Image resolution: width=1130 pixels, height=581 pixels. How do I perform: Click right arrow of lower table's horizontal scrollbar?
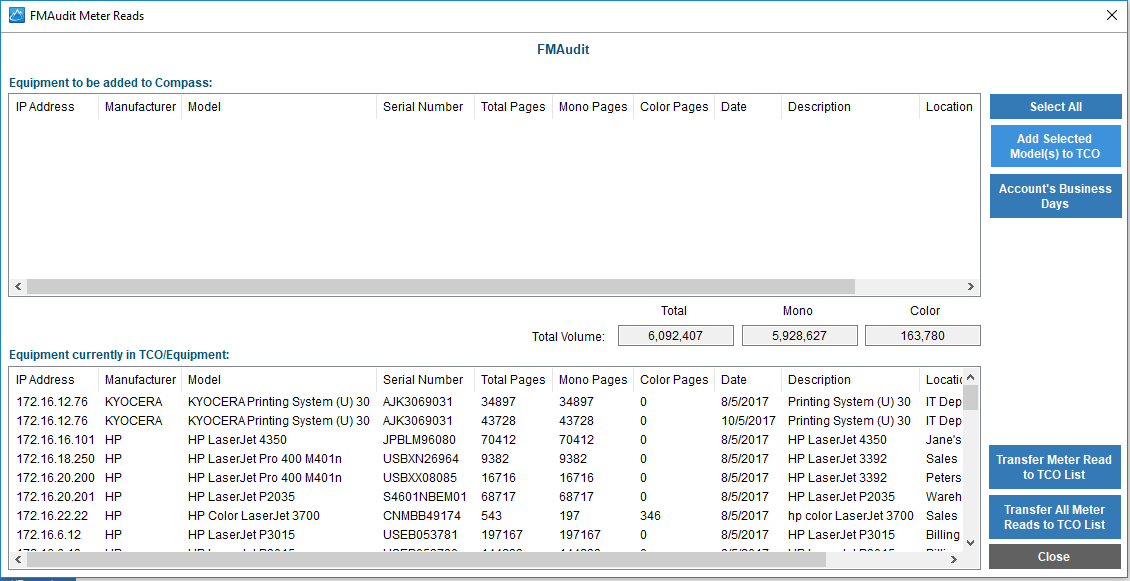tap(953, 559)
